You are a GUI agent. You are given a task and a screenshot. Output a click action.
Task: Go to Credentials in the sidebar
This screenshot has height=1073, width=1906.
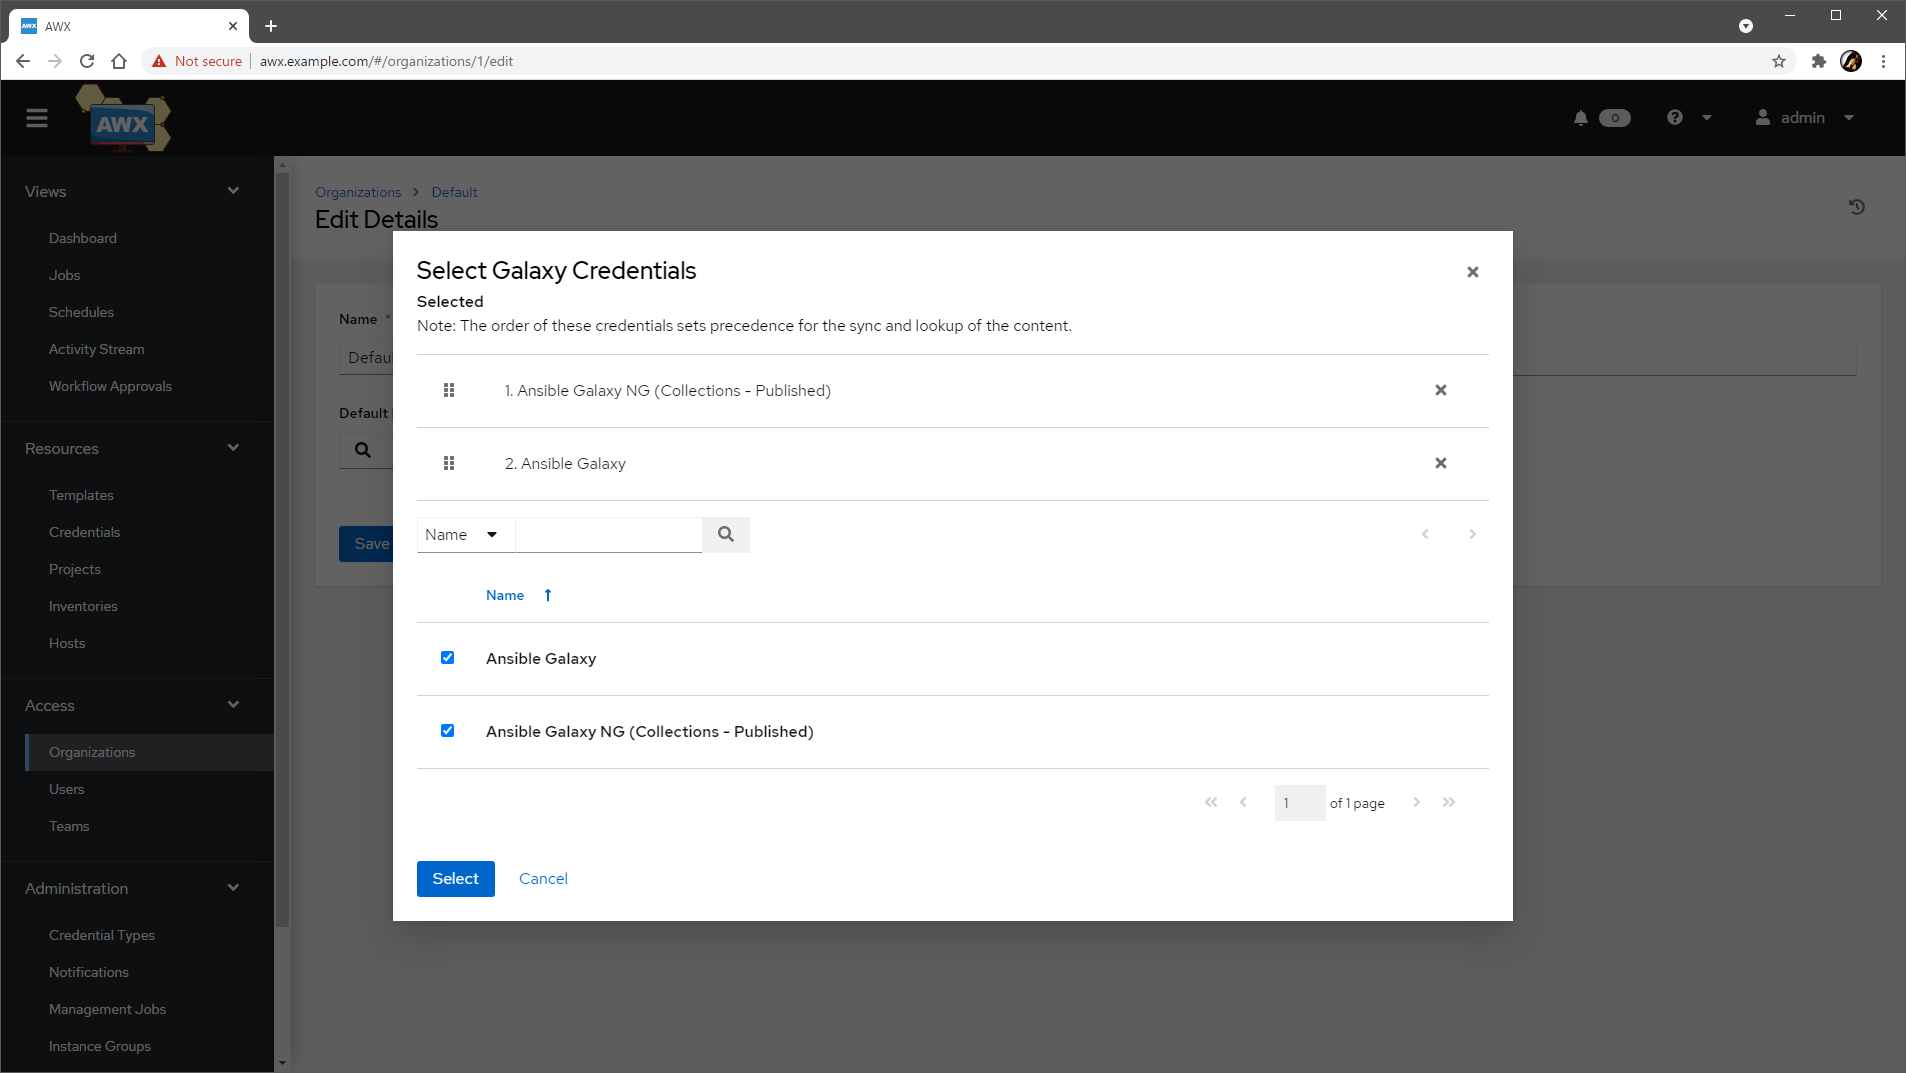pyautogui.click(x=84, y=532)
